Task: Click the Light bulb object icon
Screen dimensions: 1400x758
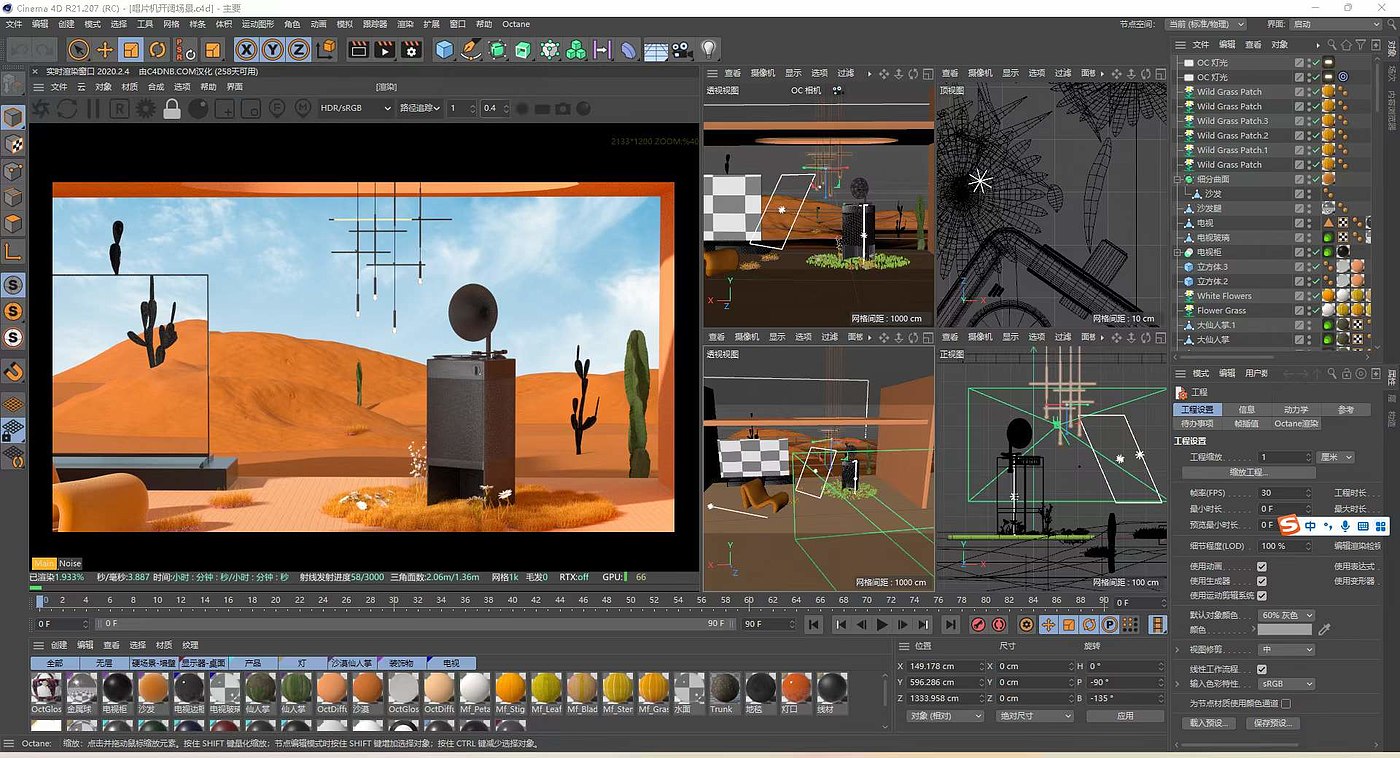Action: pos(708,49)
